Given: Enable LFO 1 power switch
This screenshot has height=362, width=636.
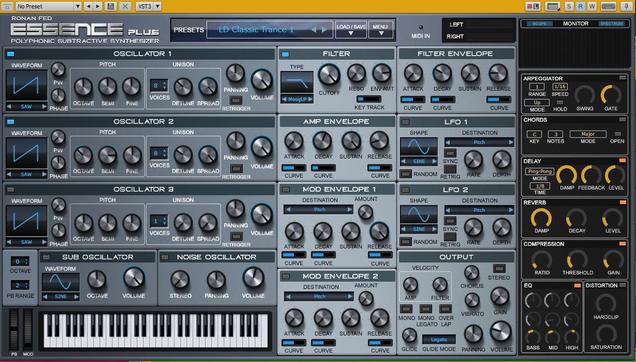Looking at the screenshot, I should click(405, 122).
